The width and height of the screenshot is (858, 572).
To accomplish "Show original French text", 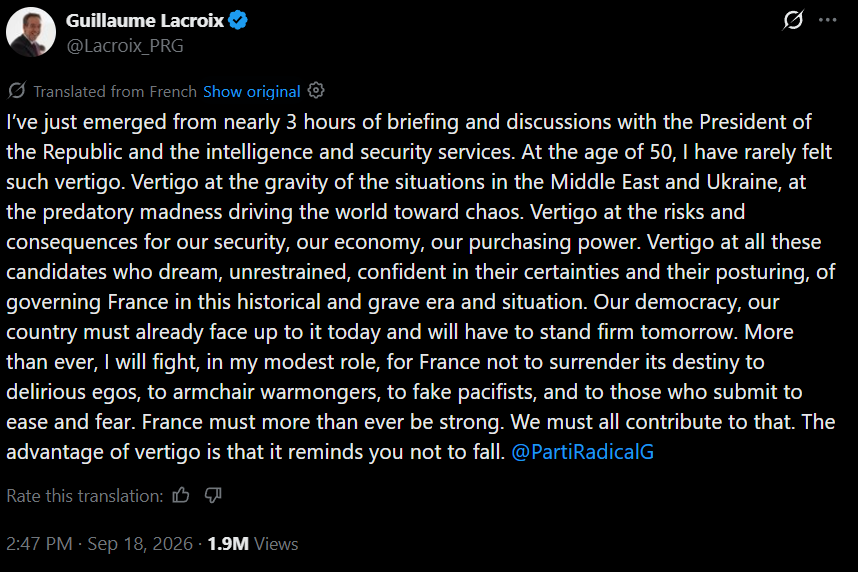I will [x=252, y=91].
